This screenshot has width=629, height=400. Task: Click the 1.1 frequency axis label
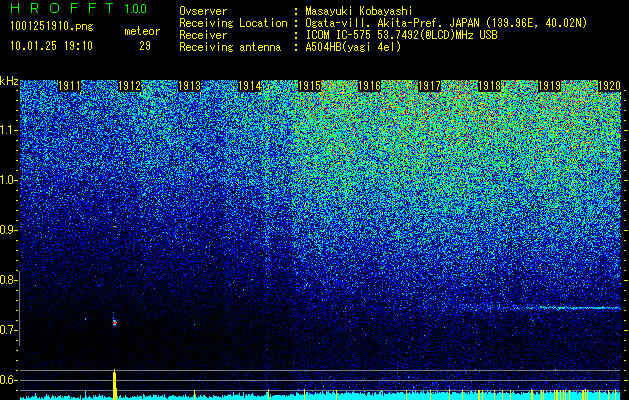[8, 130]
